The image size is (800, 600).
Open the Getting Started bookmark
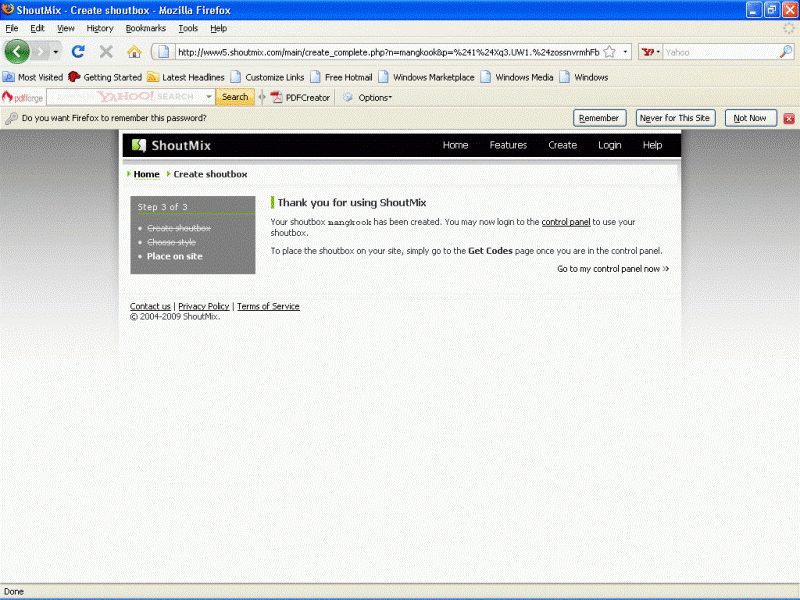tap(105, 77)
